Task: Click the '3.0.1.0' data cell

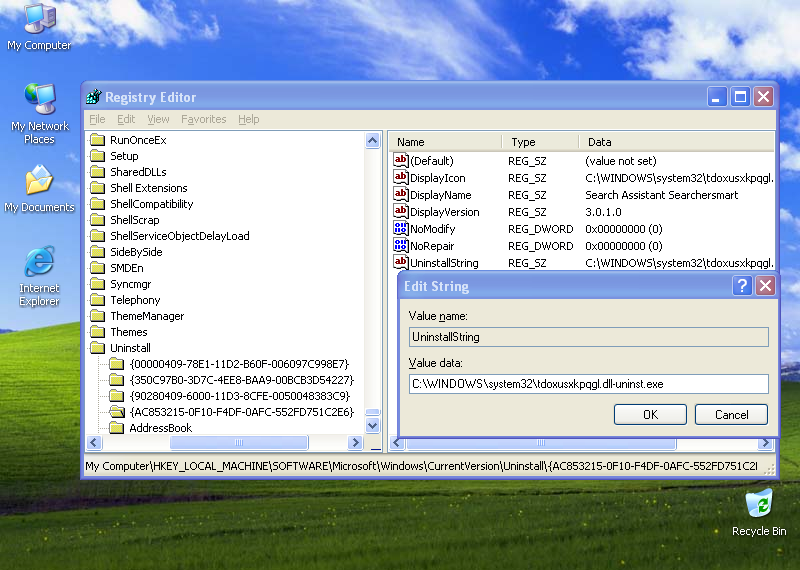Action: point(603,212)
